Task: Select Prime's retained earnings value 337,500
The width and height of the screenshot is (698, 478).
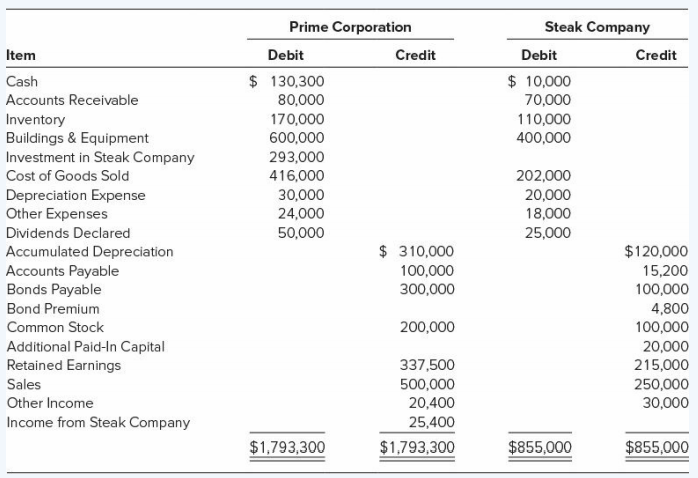Action: (427, 365)
